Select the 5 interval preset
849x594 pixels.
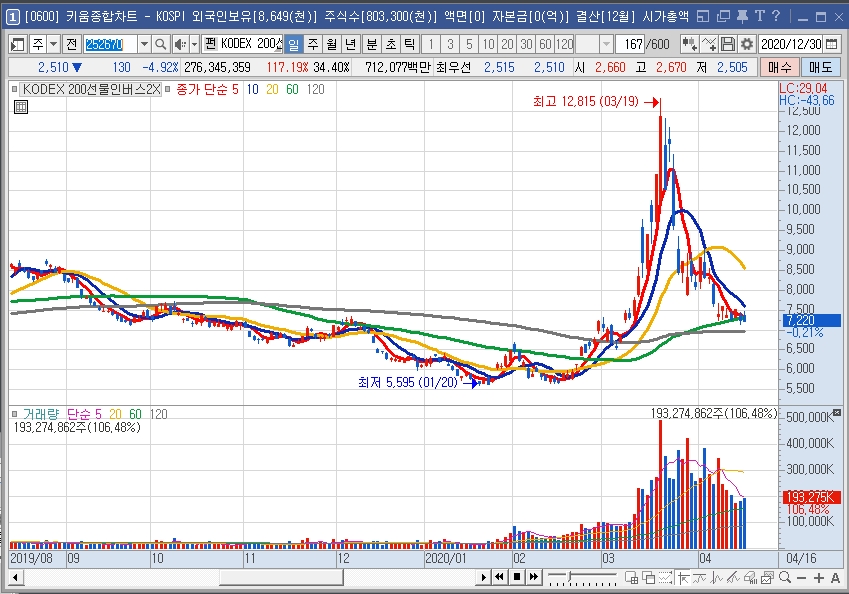469,44
